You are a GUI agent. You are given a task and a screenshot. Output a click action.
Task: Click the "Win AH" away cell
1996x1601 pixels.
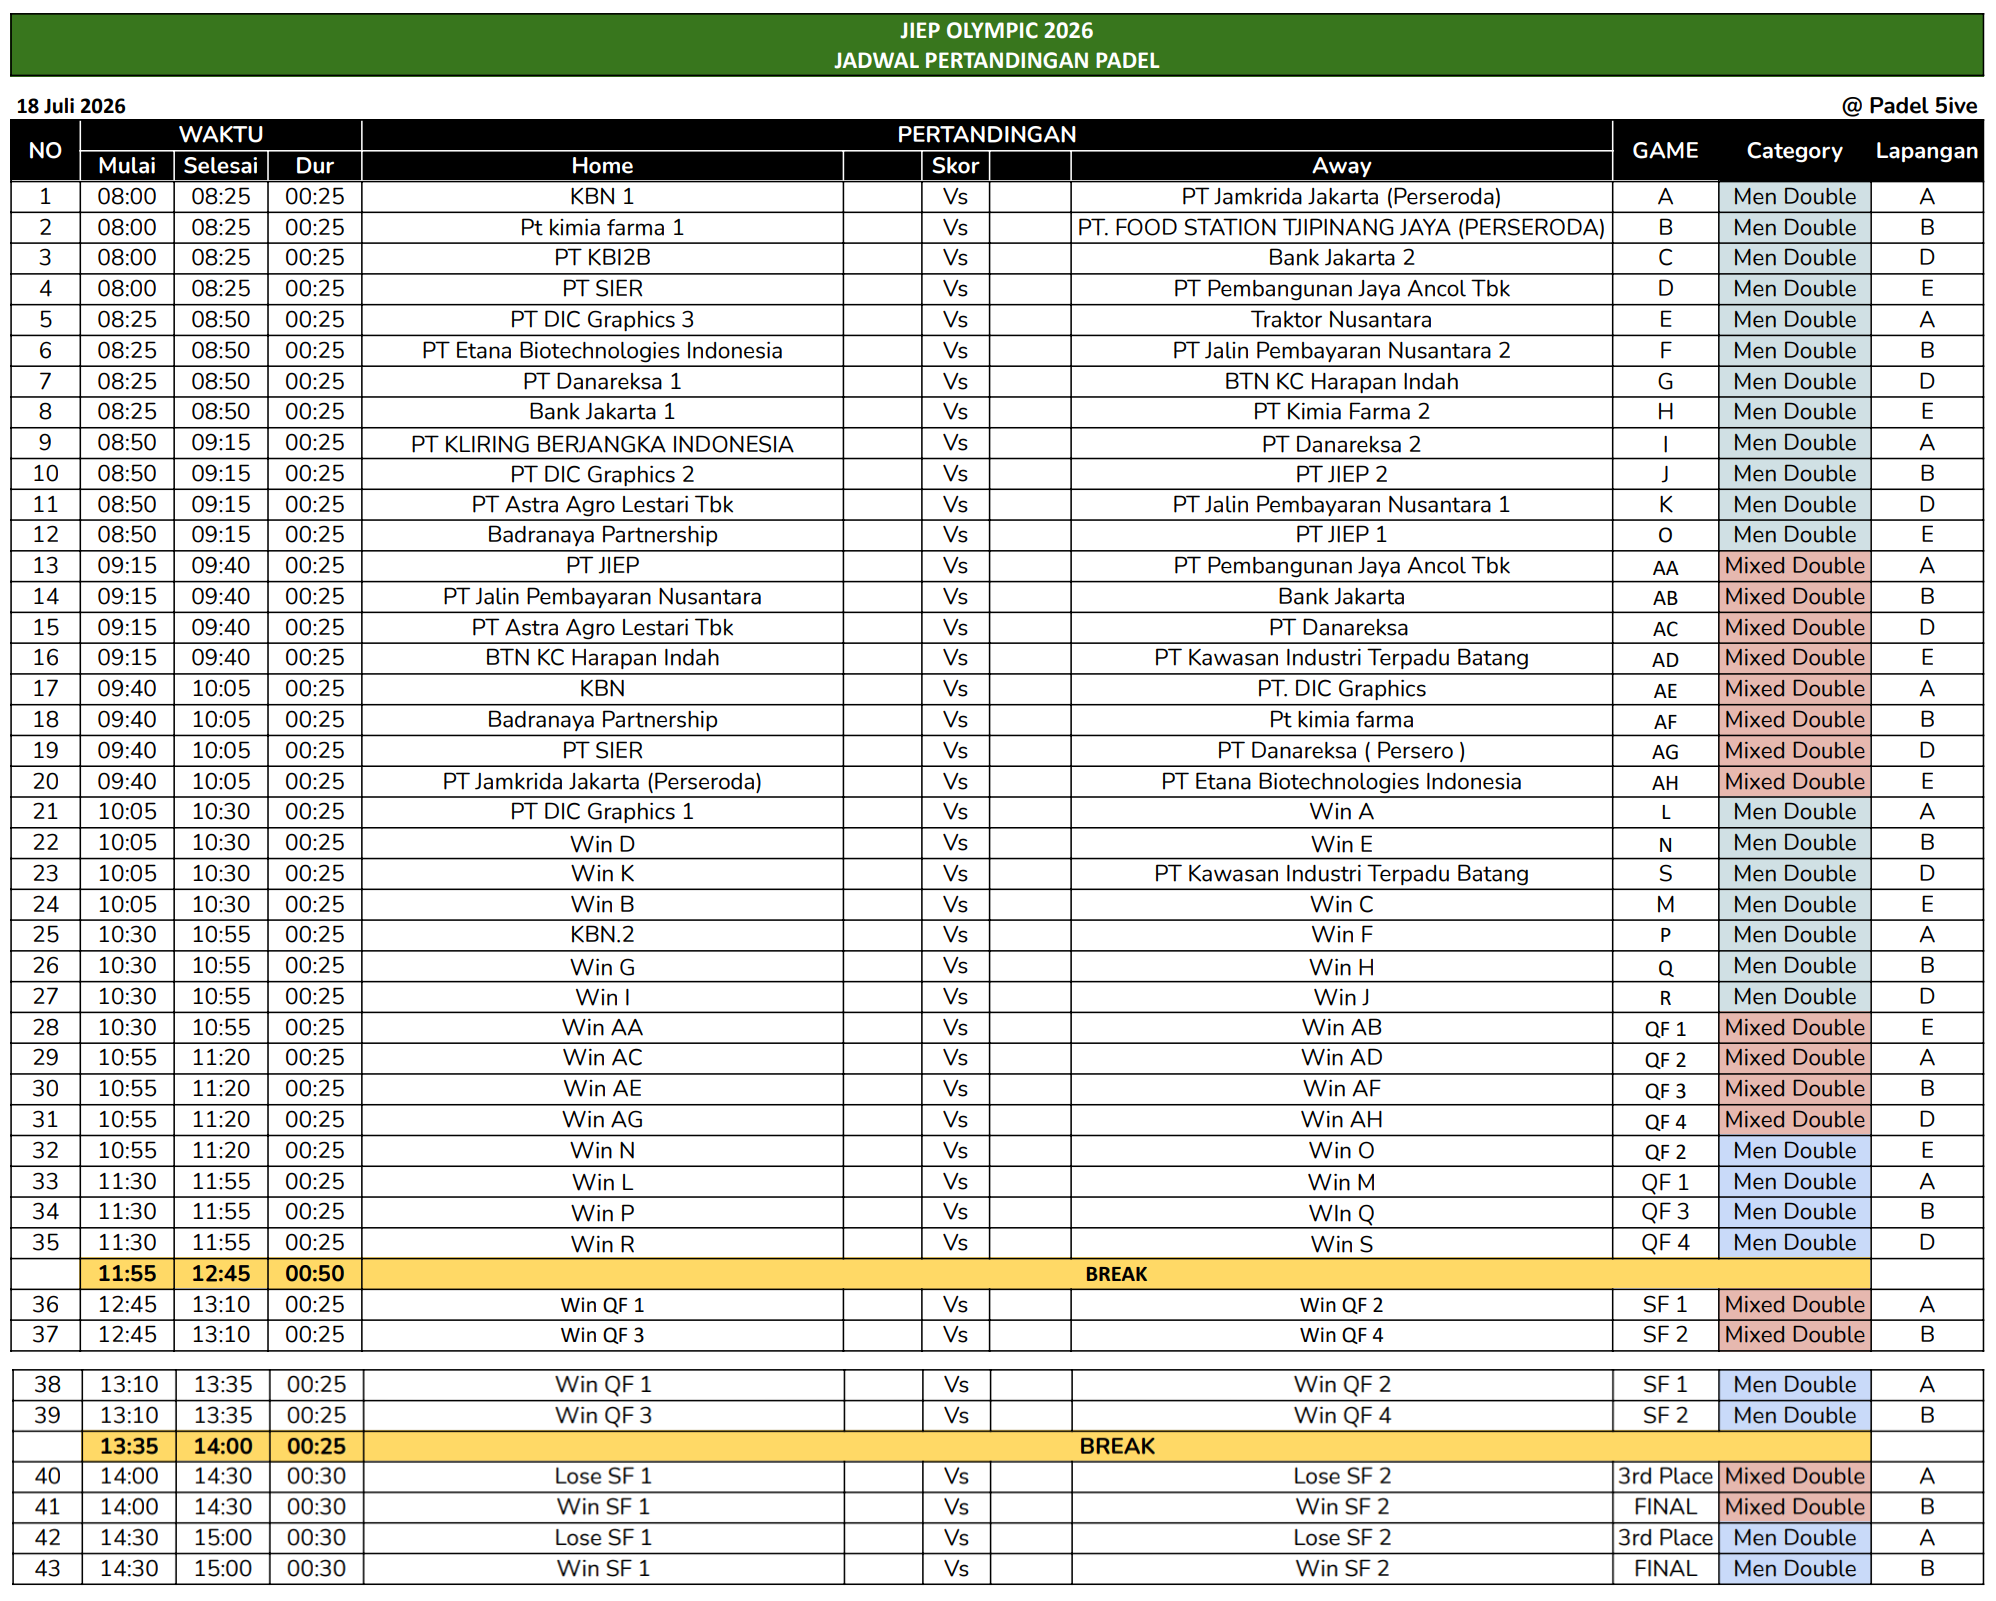[x=1341, y=1120]
